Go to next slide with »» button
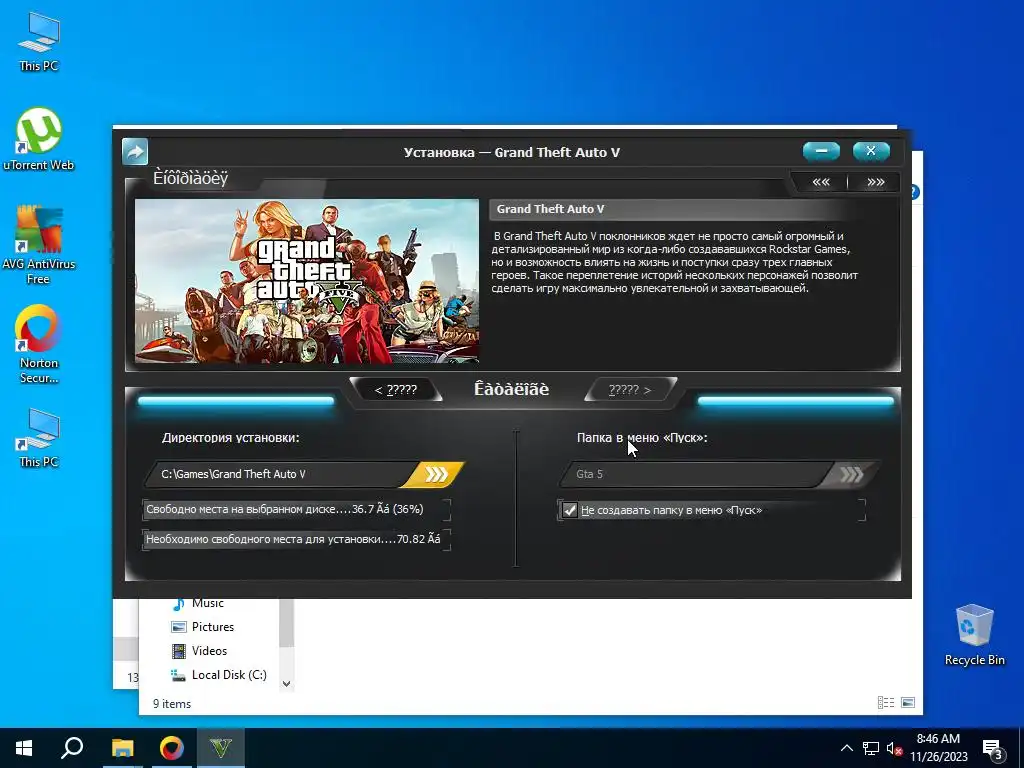Screen dimensions: 1024x768 click(876, 182)
